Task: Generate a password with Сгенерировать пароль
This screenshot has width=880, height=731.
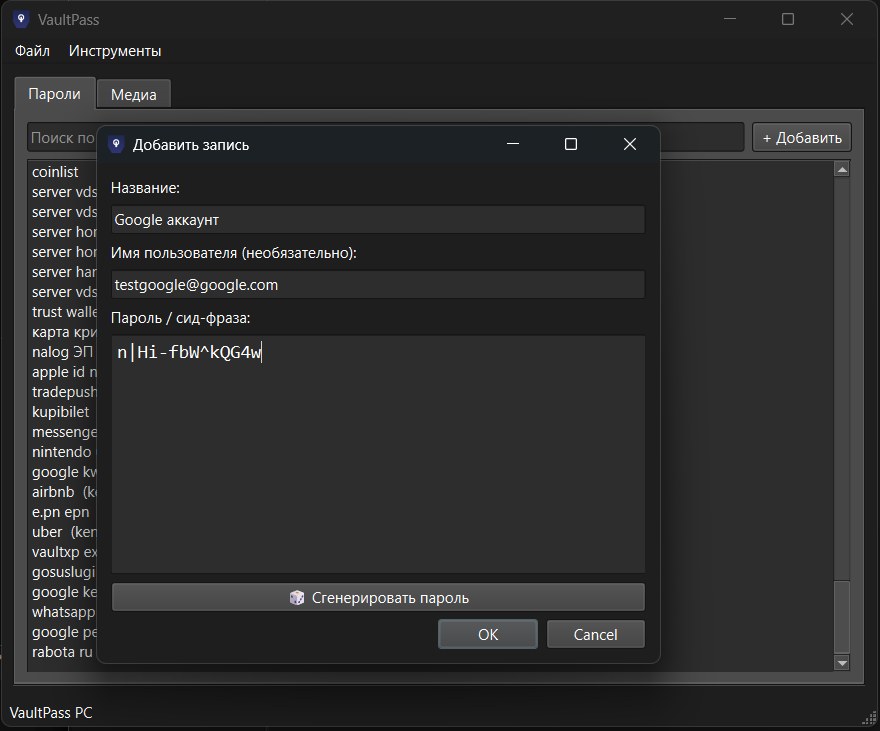Action: (378, 597)
